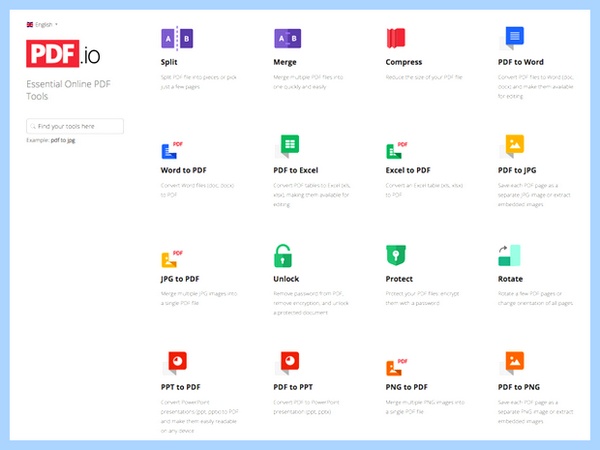Open the Merge tool icon
The image size is (600, 450).
(288, 38)
